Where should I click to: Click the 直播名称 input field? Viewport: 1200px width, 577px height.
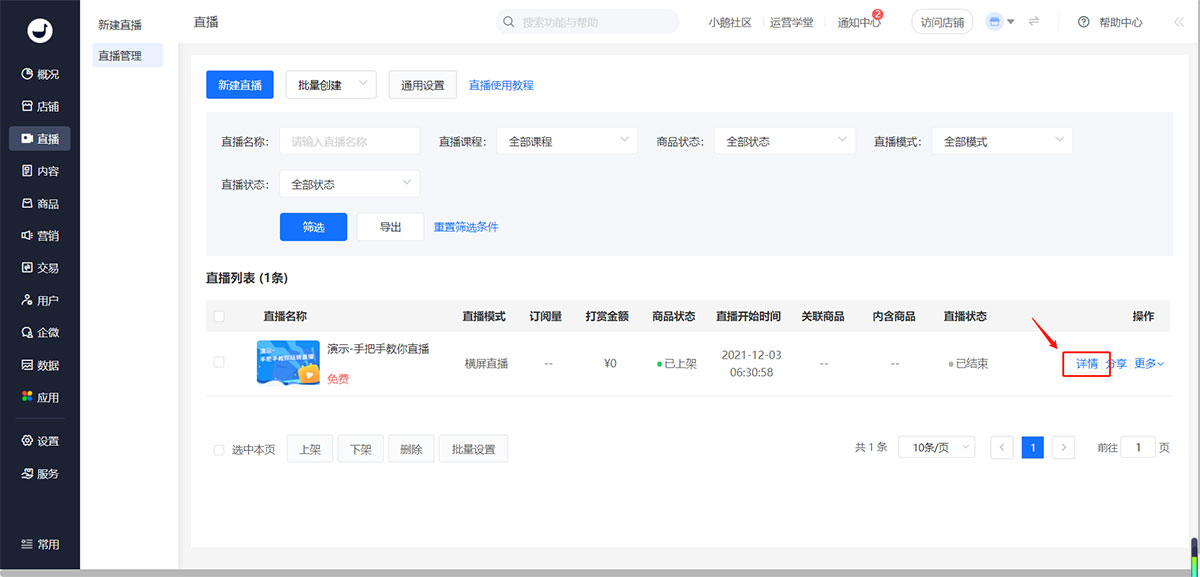(x=349, y=142)
